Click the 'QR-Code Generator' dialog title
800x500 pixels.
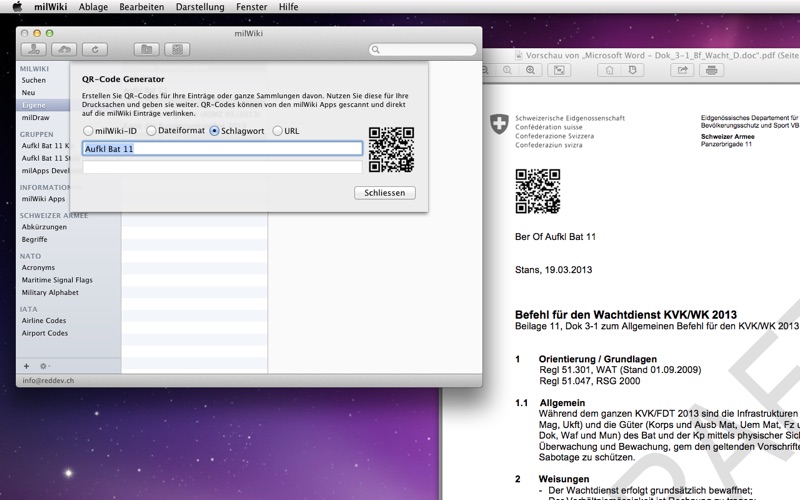123,79
